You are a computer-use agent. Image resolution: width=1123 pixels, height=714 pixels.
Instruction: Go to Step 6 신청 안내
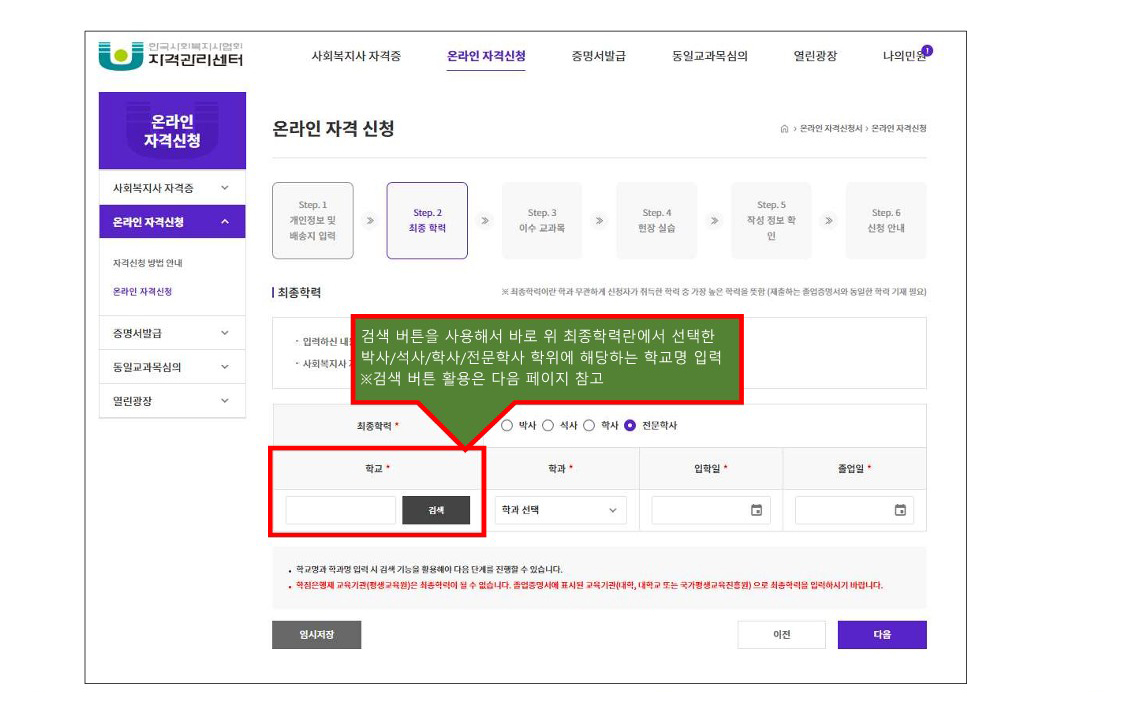[886, 221]
